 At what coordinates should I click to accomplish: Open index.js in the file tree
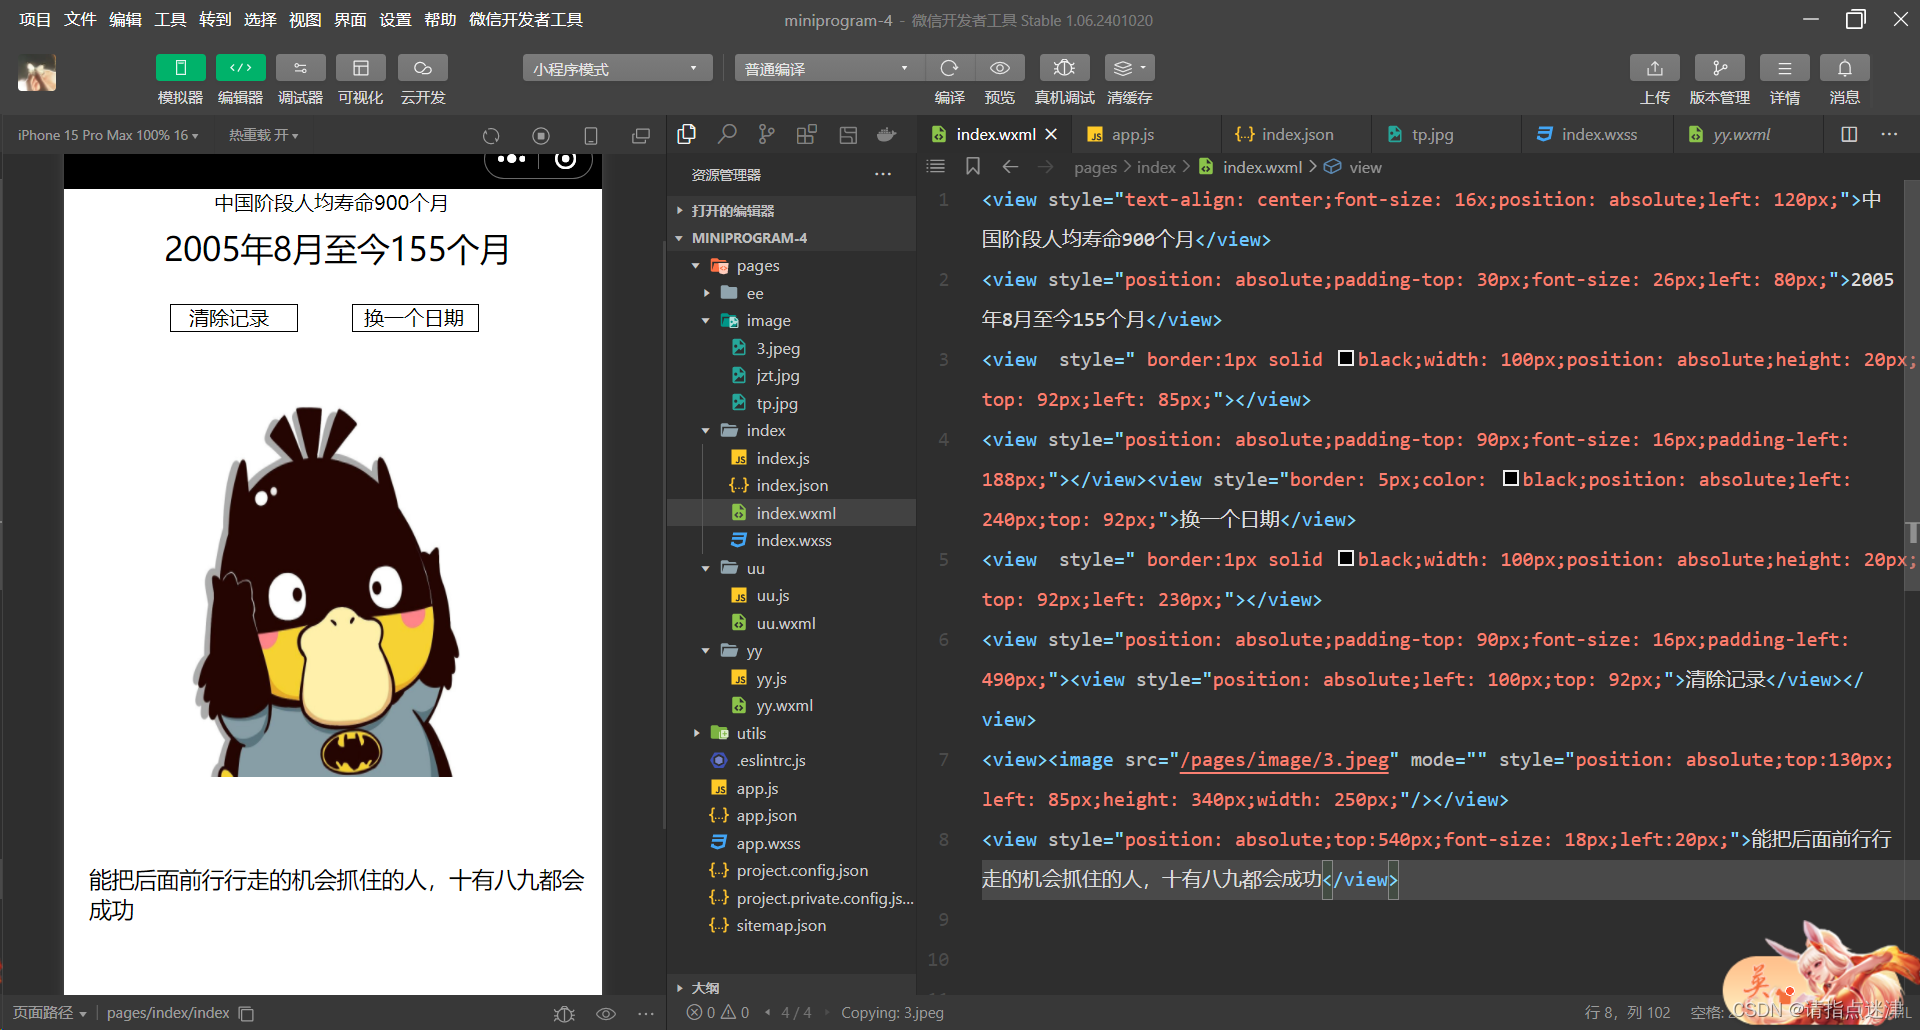(x=783, y=458)
